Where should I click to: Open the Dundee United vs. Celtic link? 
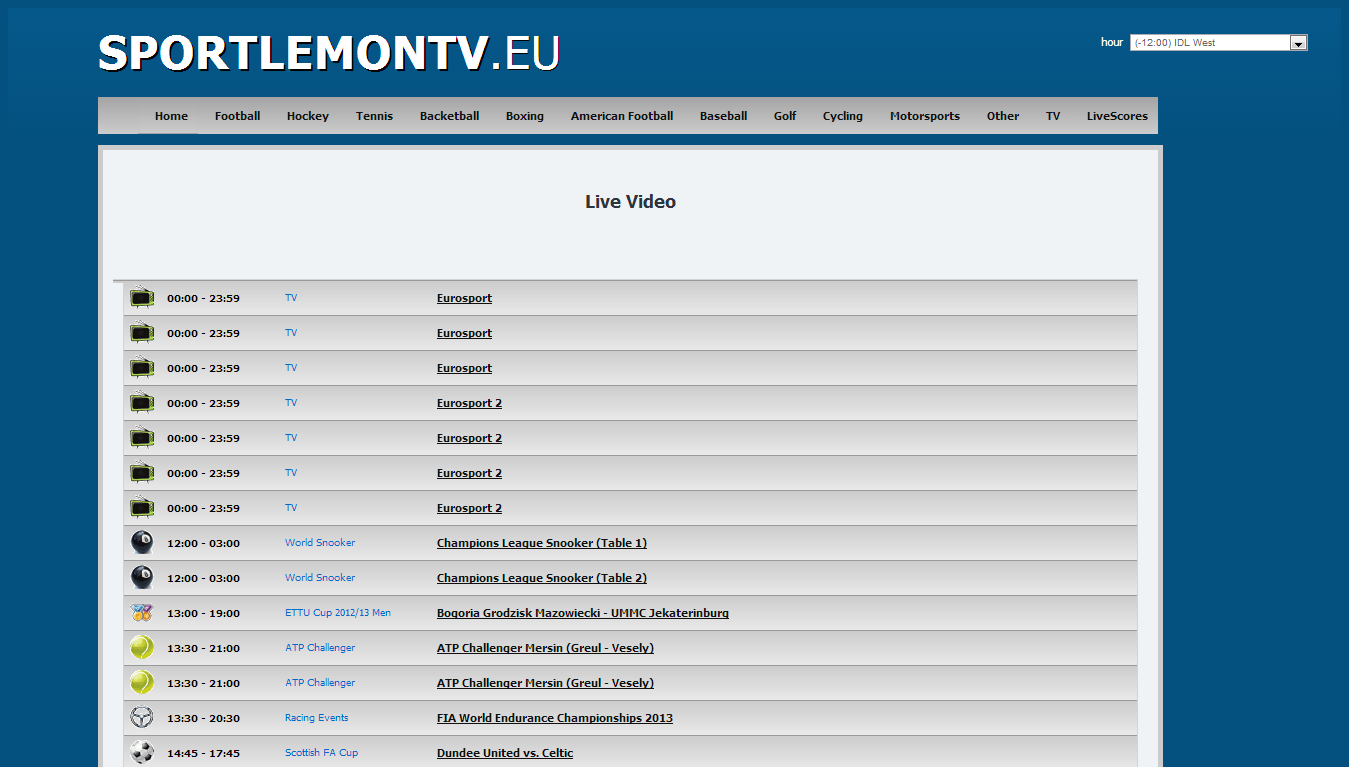coord(505,753)
